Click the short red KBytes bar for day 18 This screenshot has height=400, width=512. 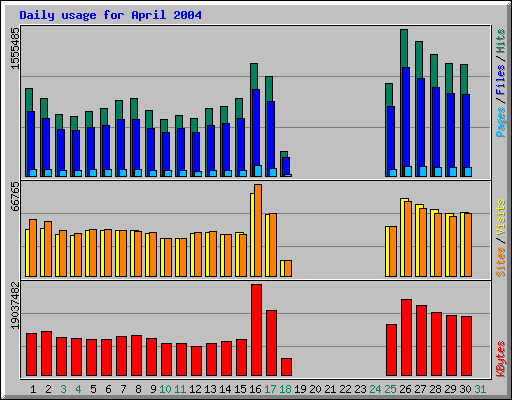[x=286, y=367]
